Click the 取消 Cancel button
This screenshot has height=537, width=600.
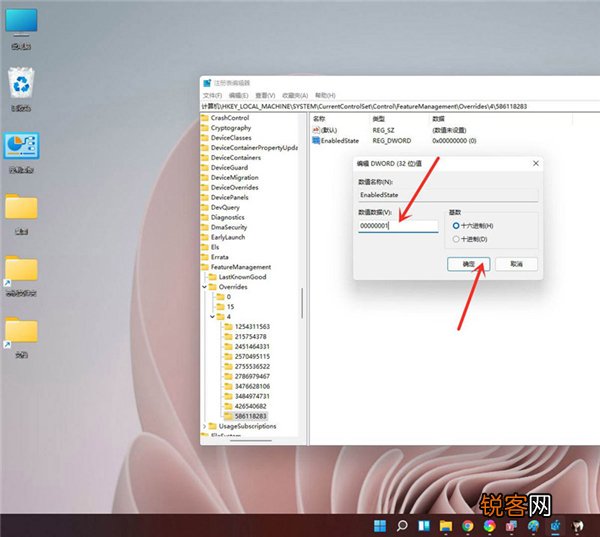(x=516, y=264)
